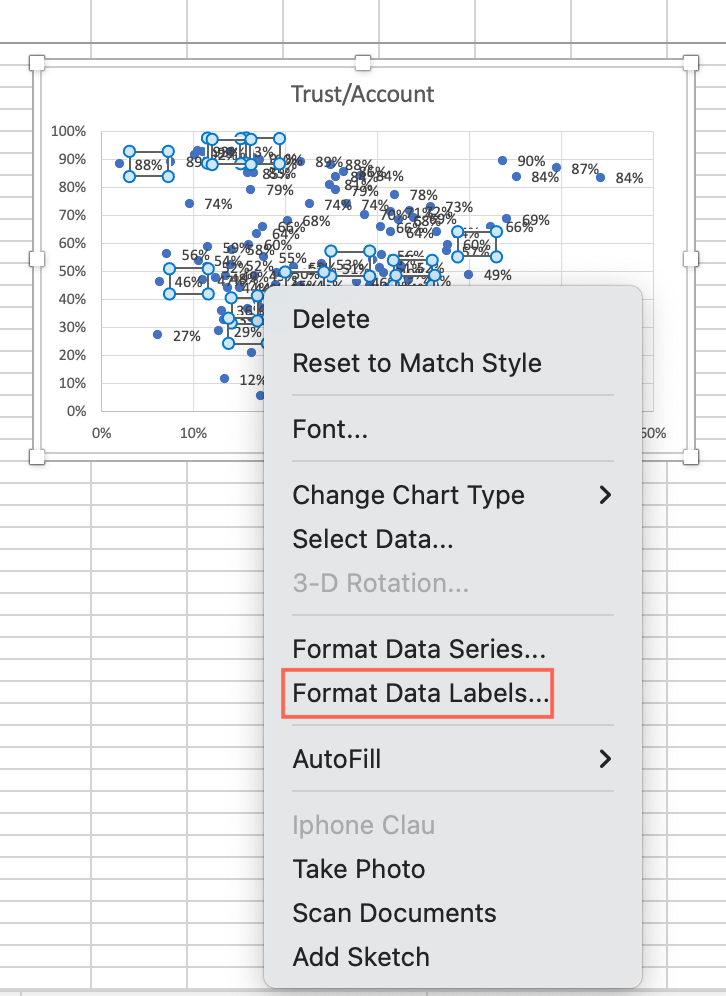Open the Font... dialog entry
Viewport: 726px width, 996px height.
coord(330,429)
